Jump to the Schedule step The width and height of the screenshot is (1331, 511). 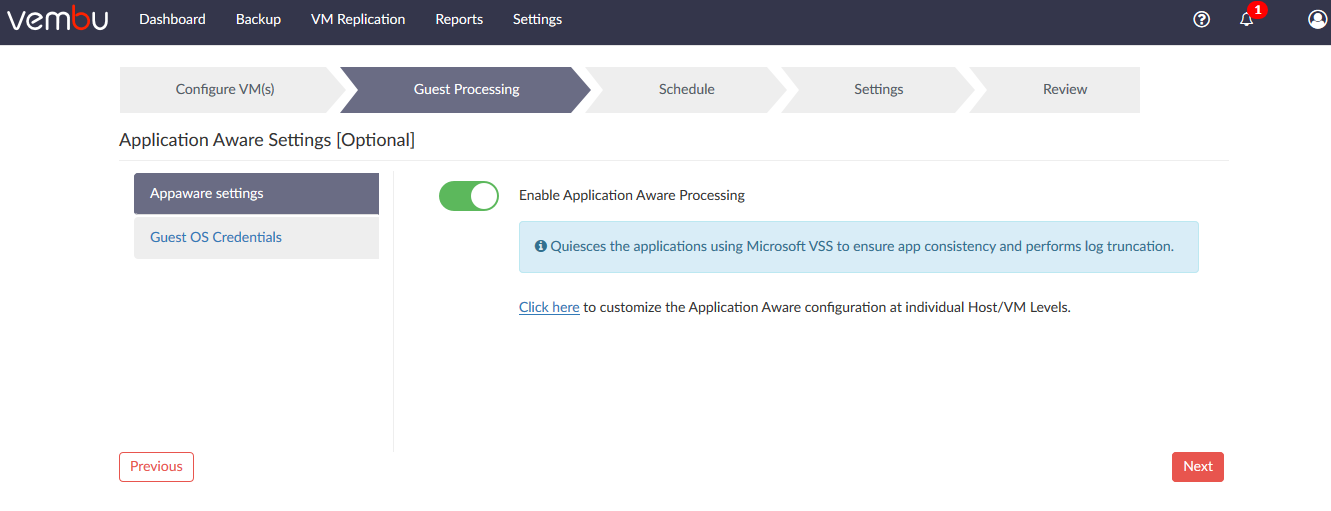point(686,90)
